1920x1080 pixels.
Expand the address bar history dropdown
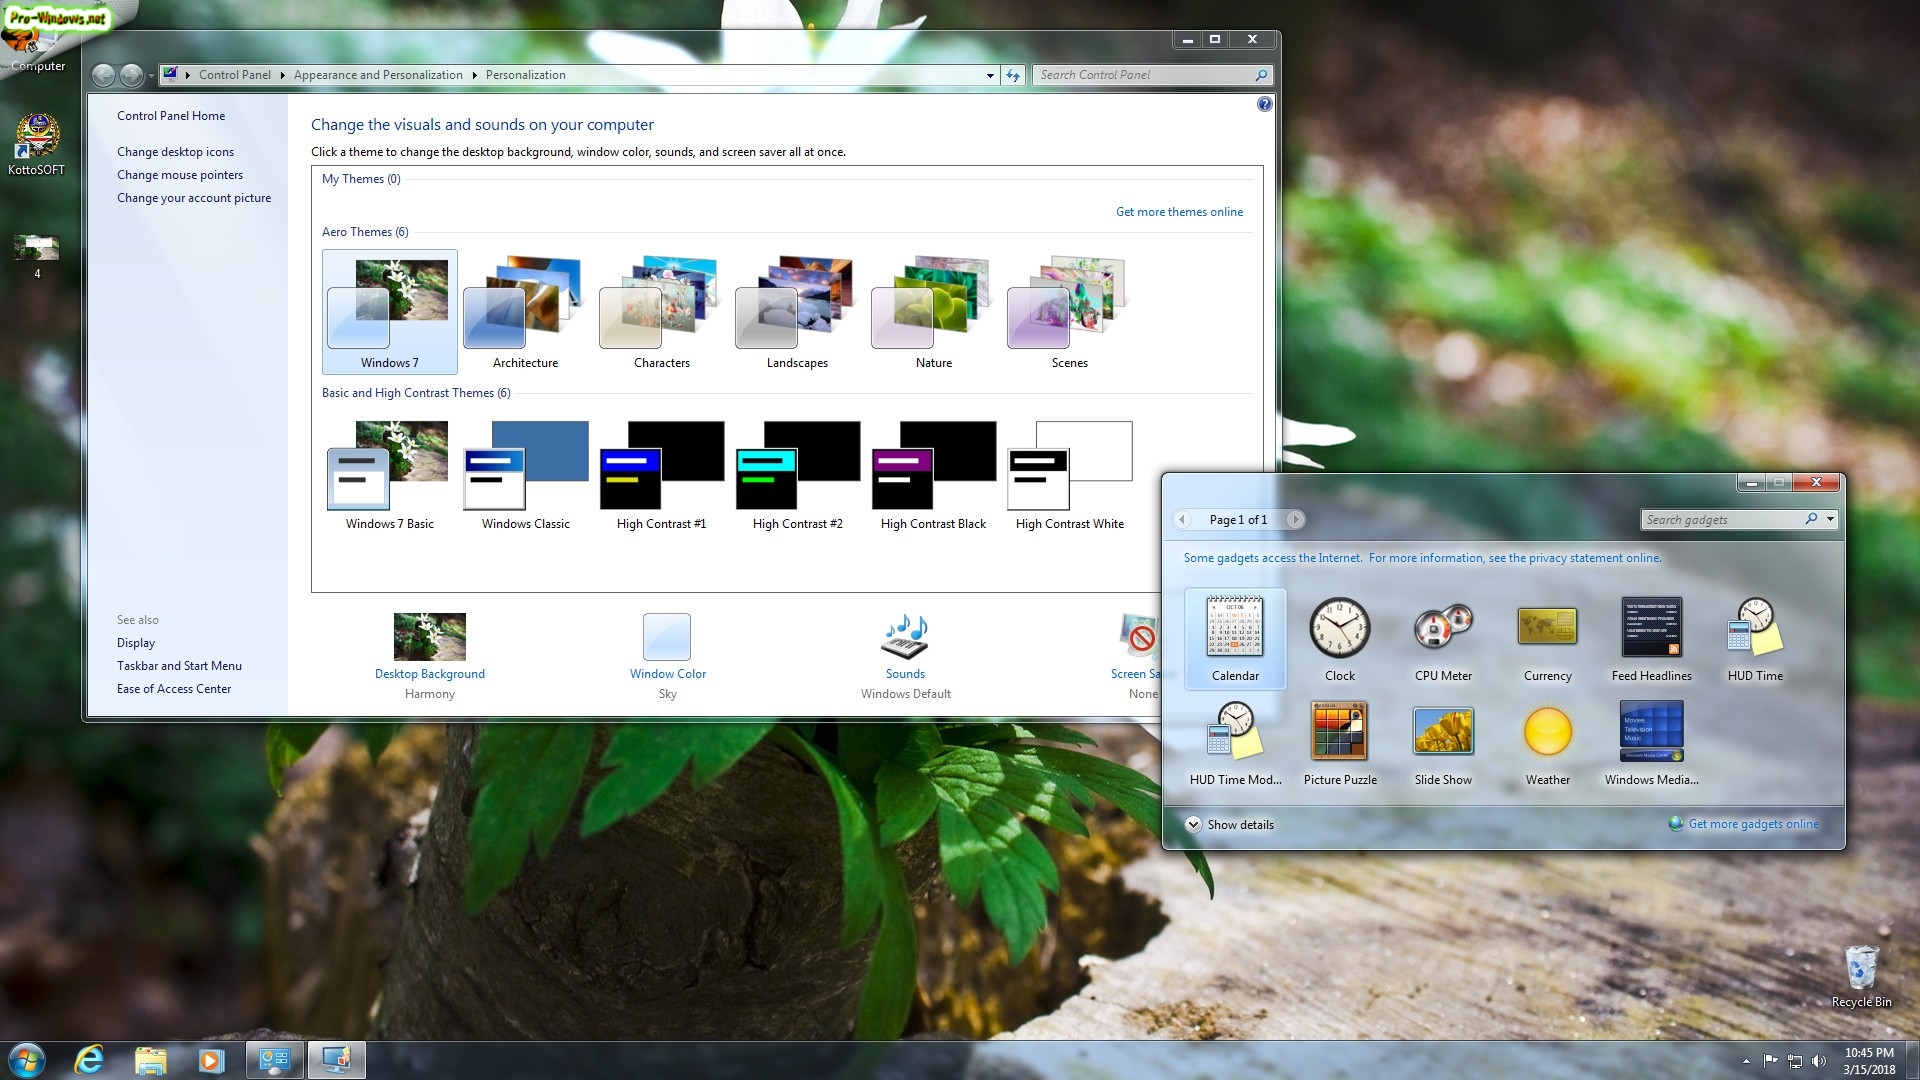point(990,75)
